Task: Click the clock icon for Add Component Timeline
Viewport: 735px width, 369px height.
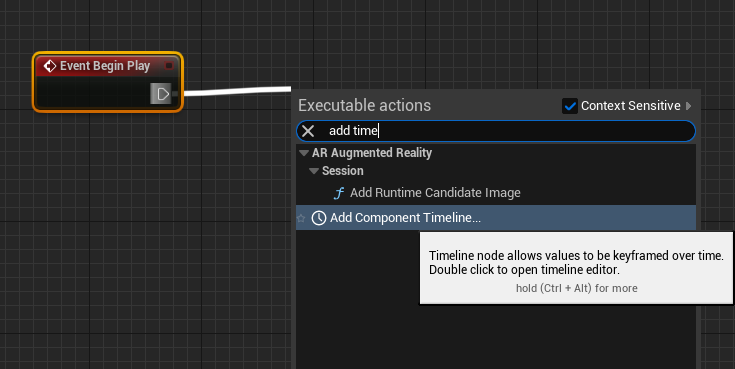Action: point(319,218)
